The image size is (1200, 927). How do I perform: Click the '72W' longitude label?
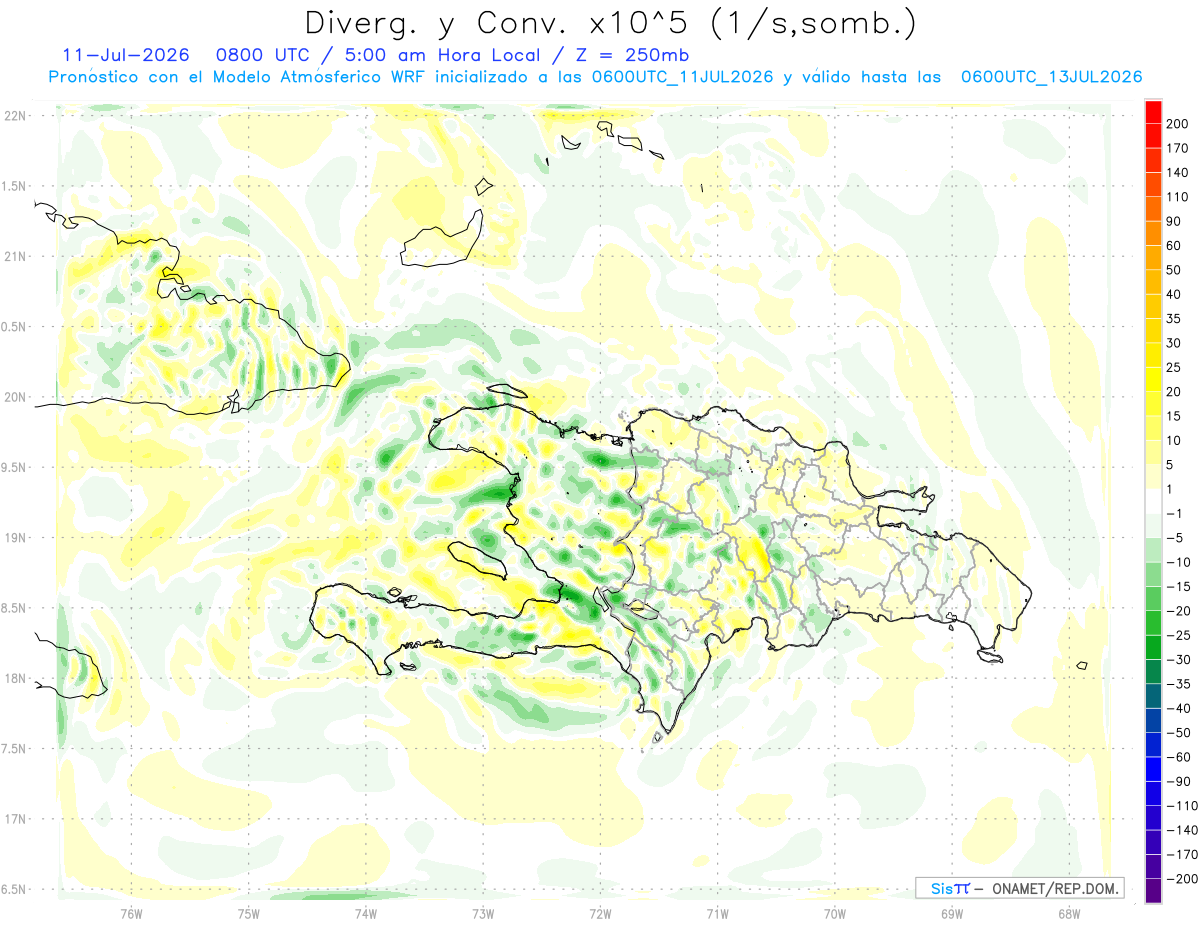(600, 913)
